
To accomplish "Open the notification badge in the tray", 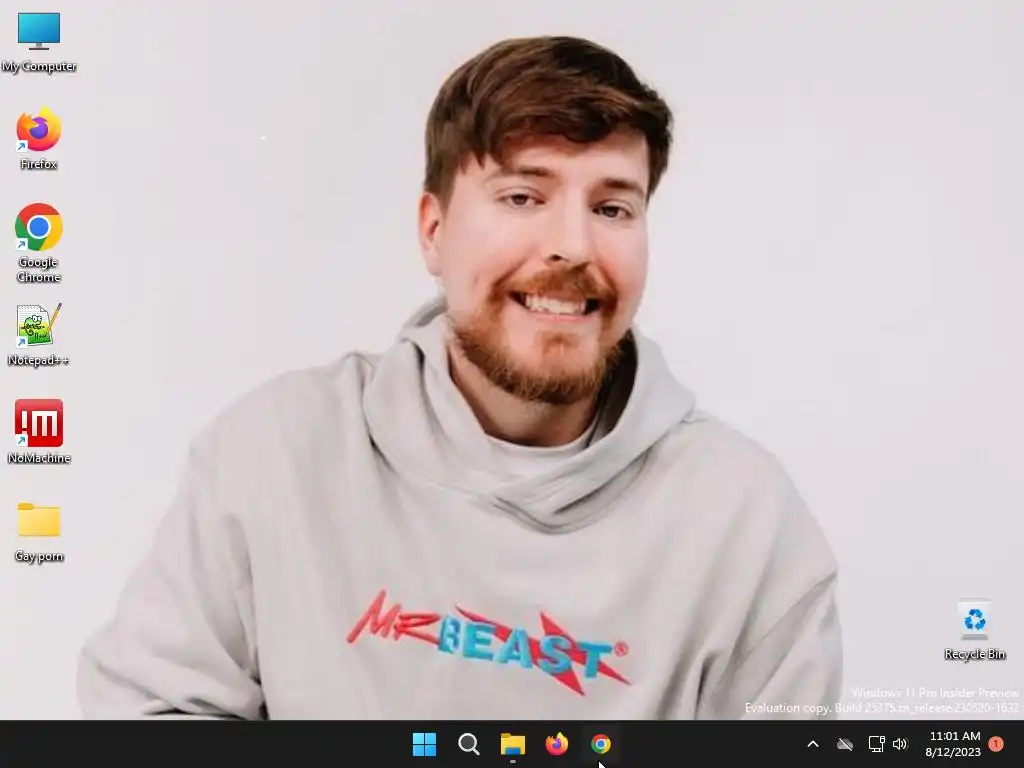I will pos(996,744).
